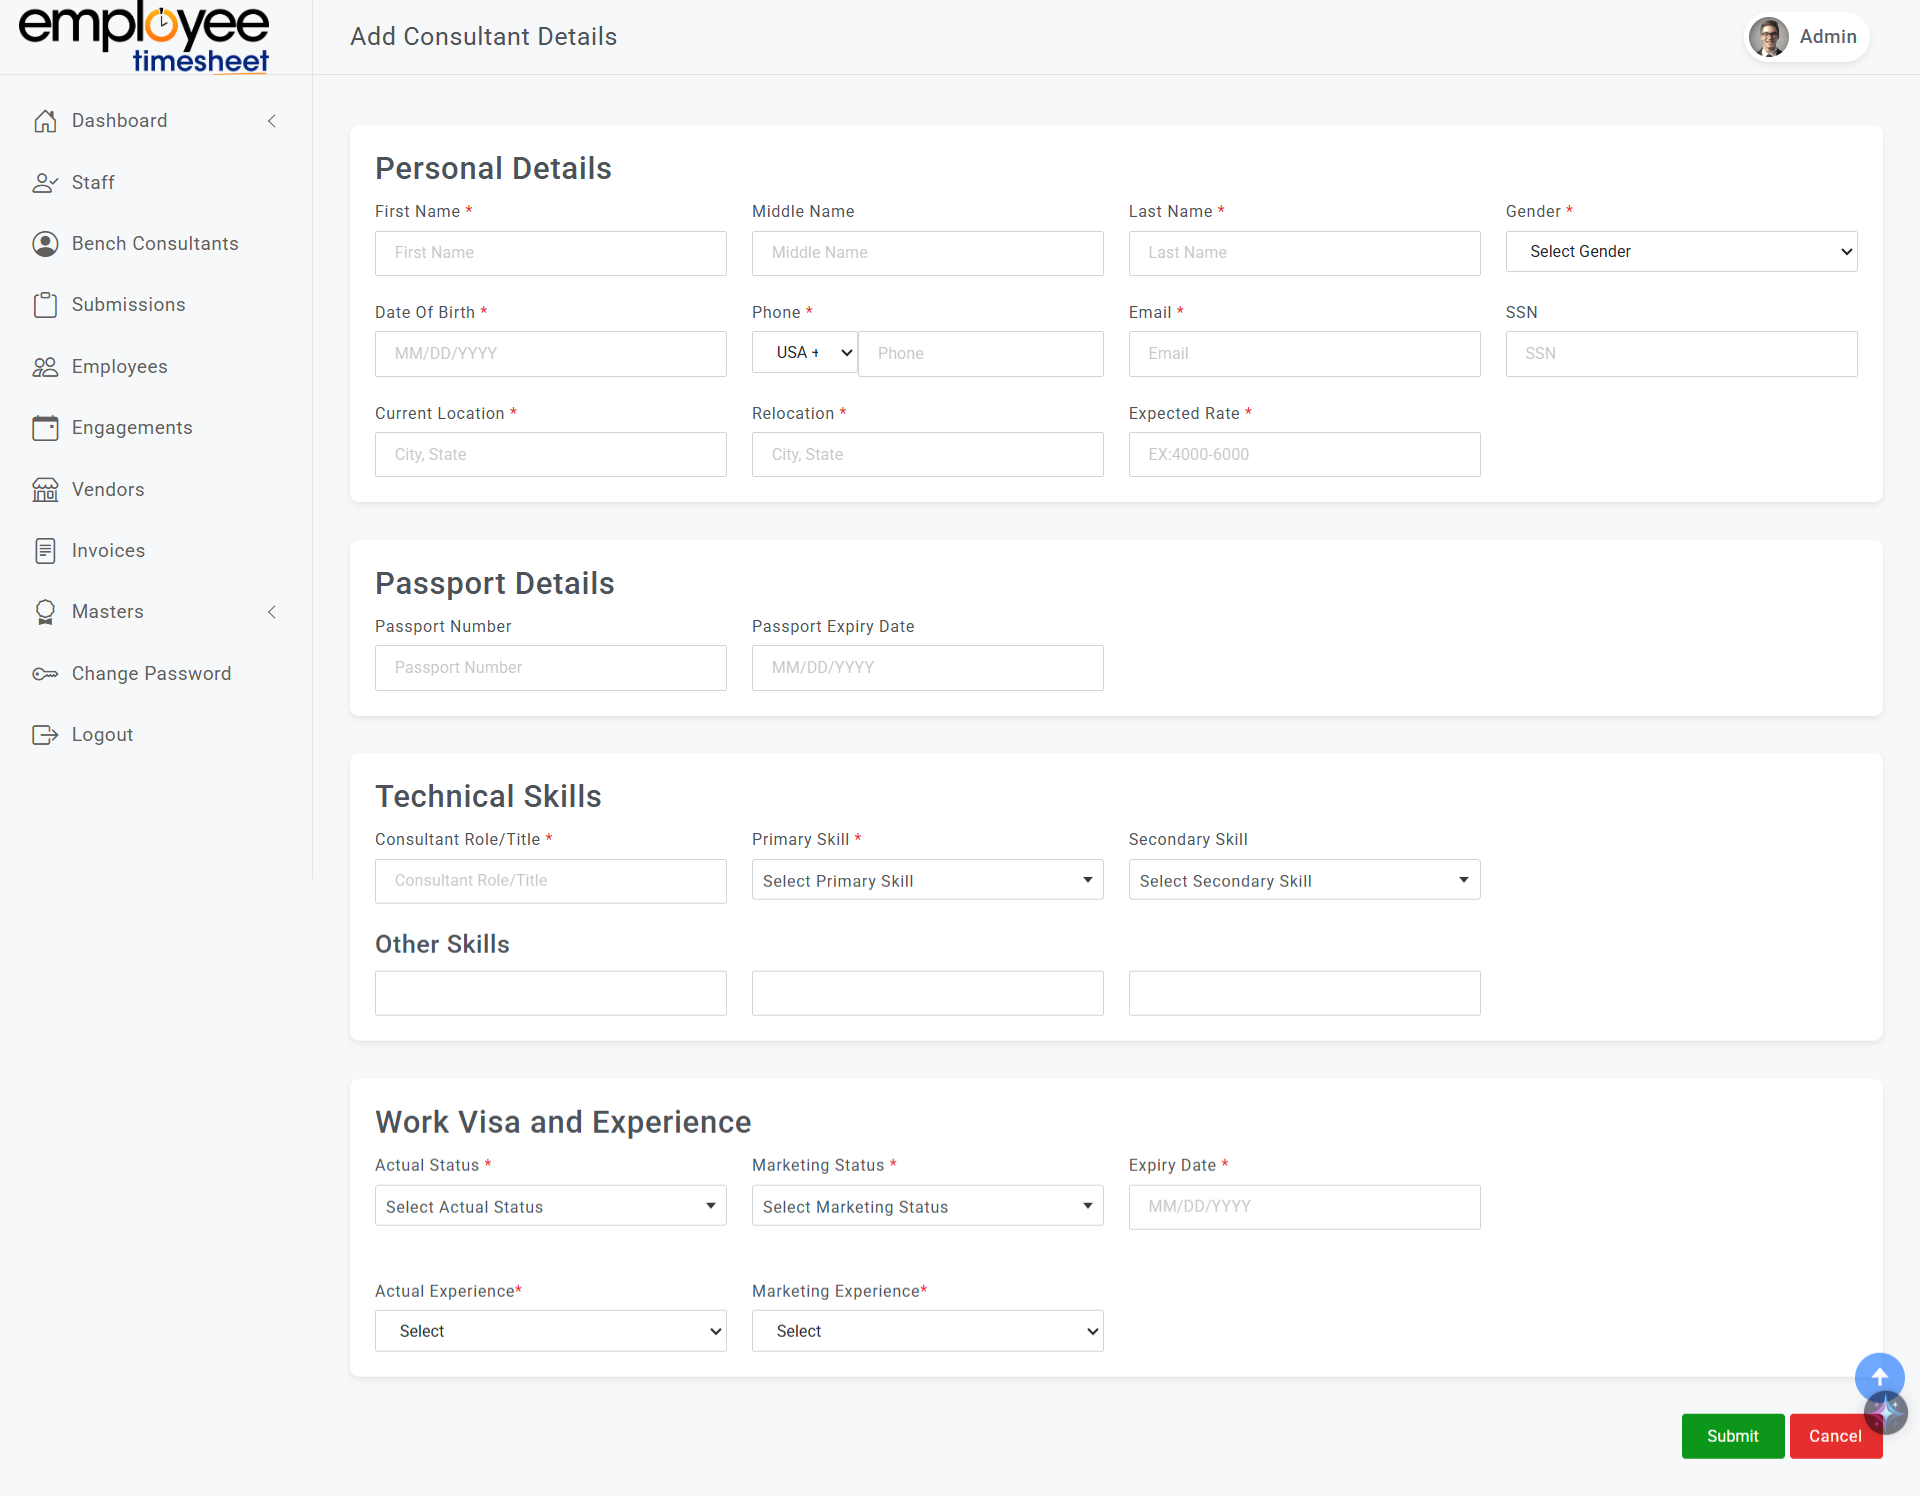Click the Vendors store icon

(x=45, y=490)
